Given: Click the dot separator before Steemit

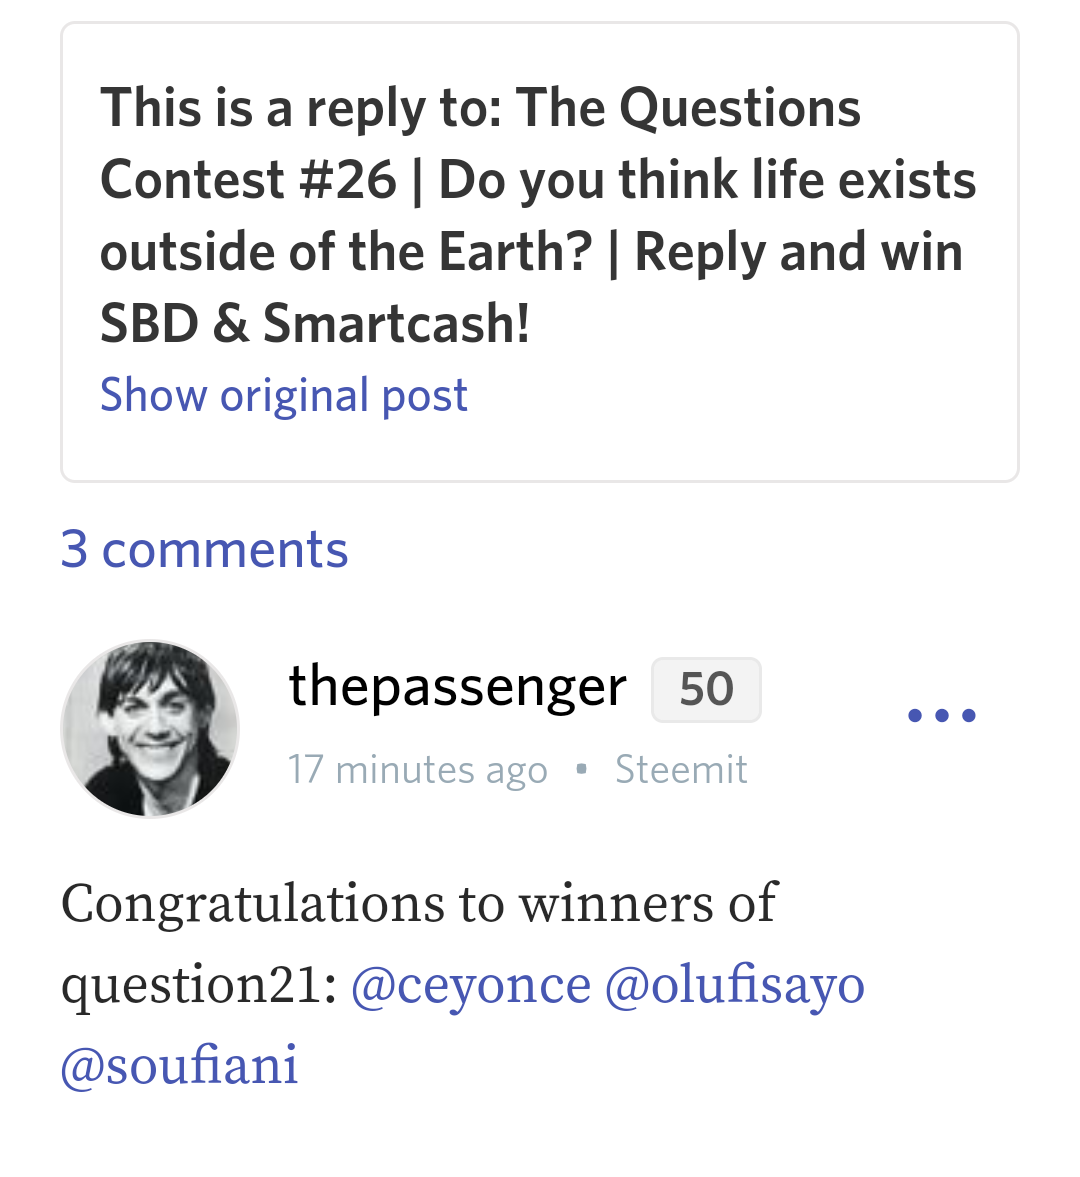Looking at the screenshot, I should 581,769.
